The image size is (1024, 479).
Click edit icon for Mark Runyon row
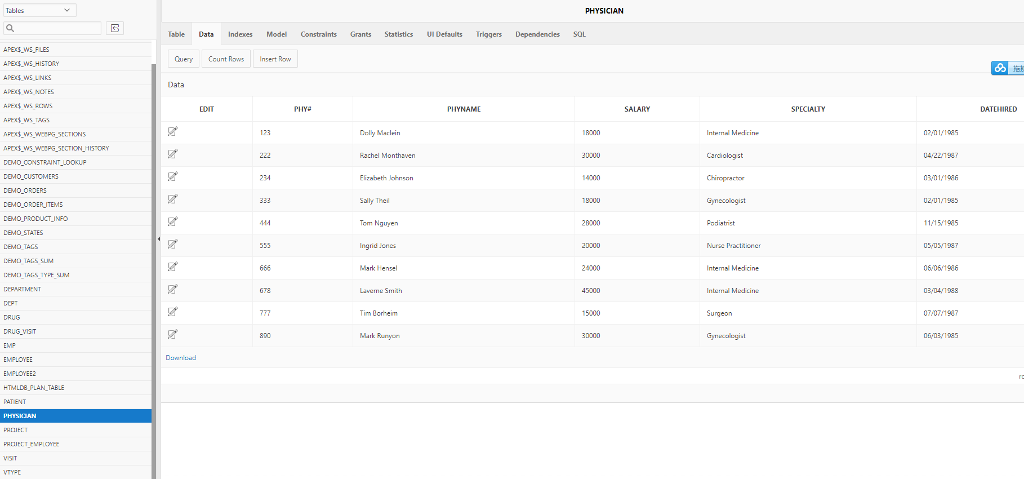pos(172,335)
